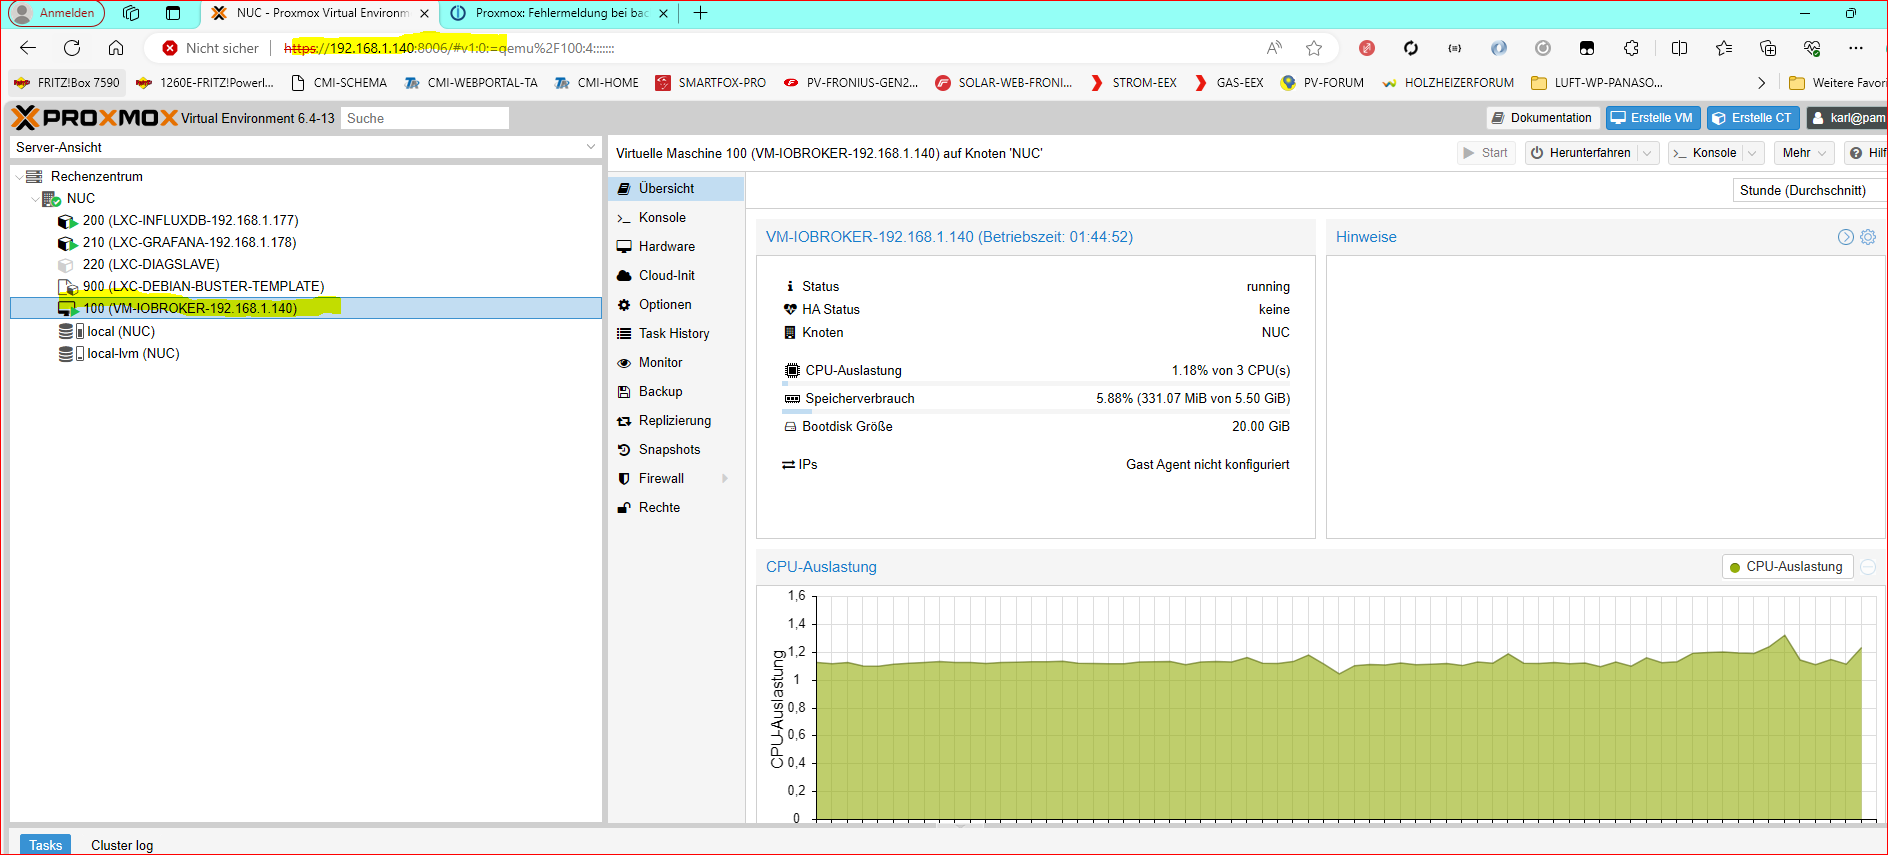Toggle browser split screen icon

(x=1679, y=48)
